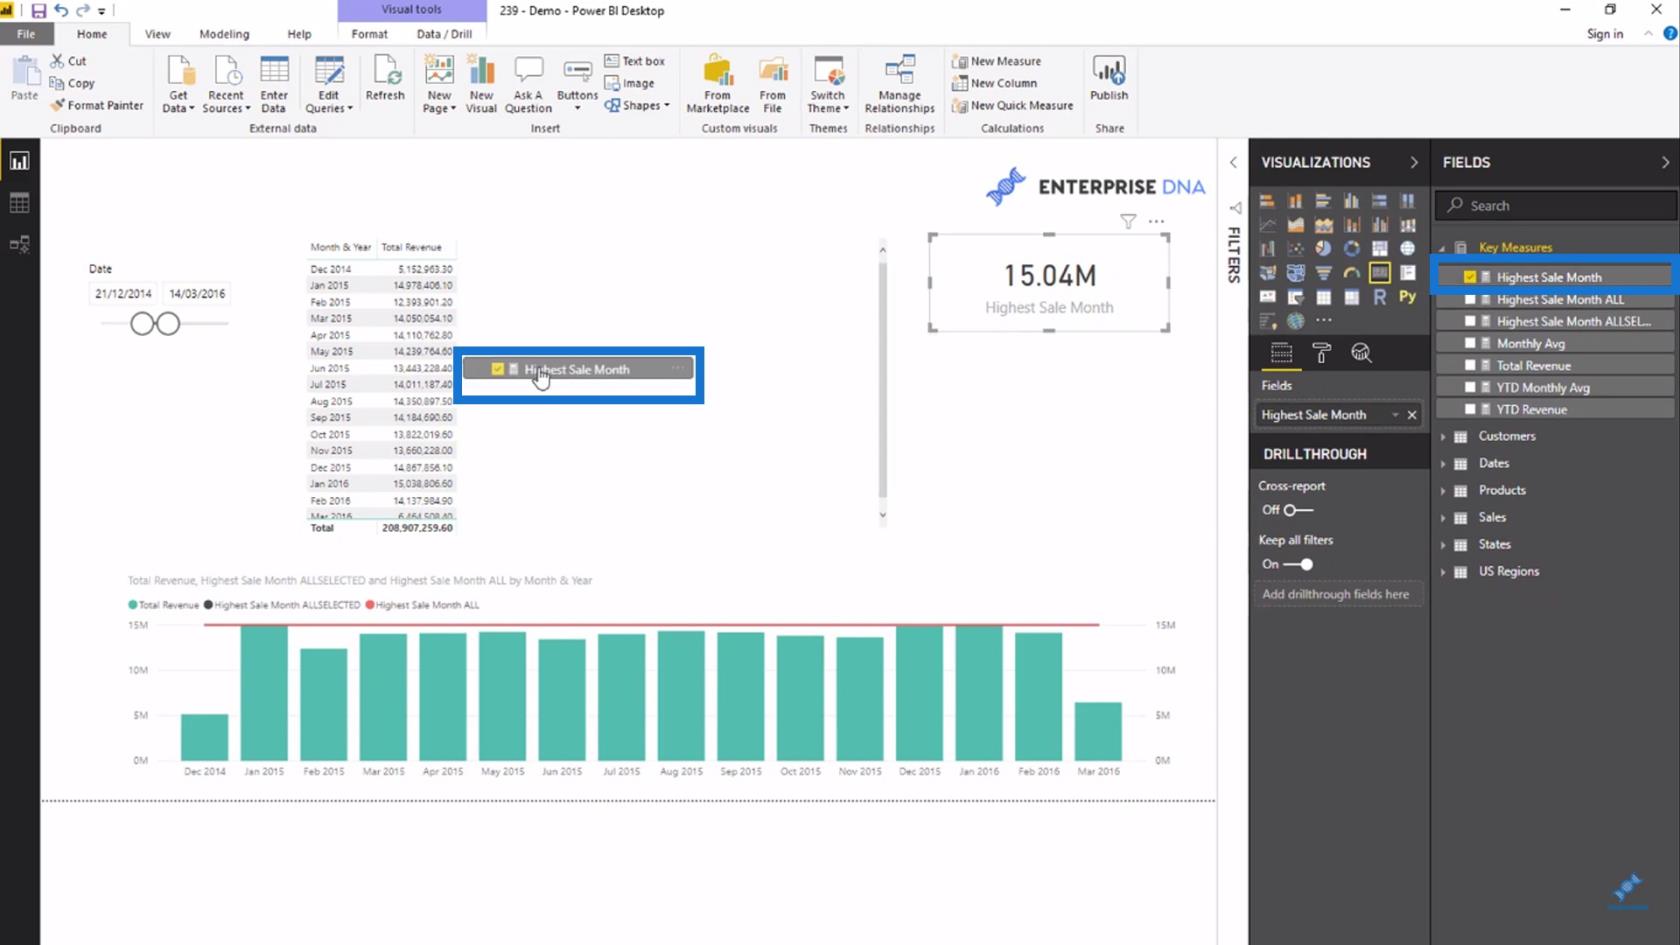Open the Help ribbon tab
The height and width of the screenshot is (945, 1680).
(299, 34)
